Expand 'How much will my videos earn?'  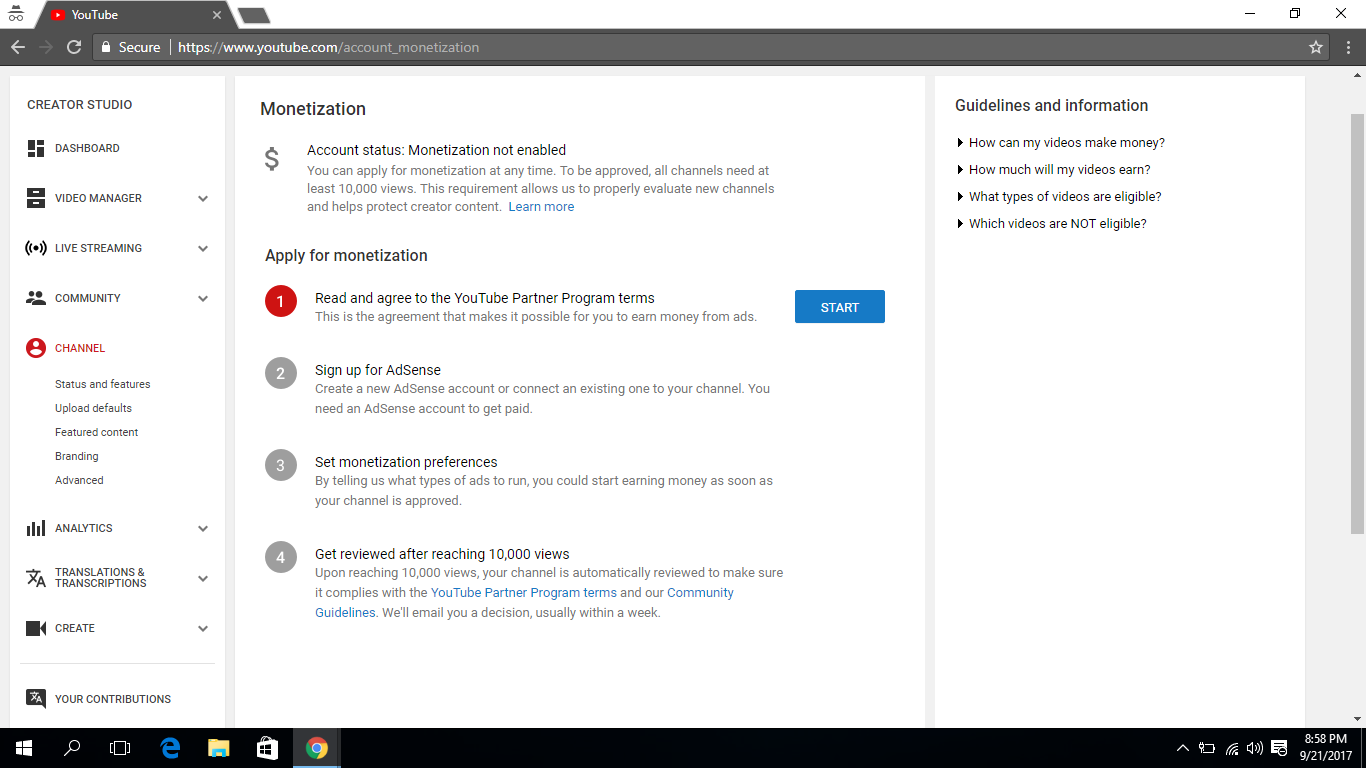pyautogui.click(x=1054, y=170)
